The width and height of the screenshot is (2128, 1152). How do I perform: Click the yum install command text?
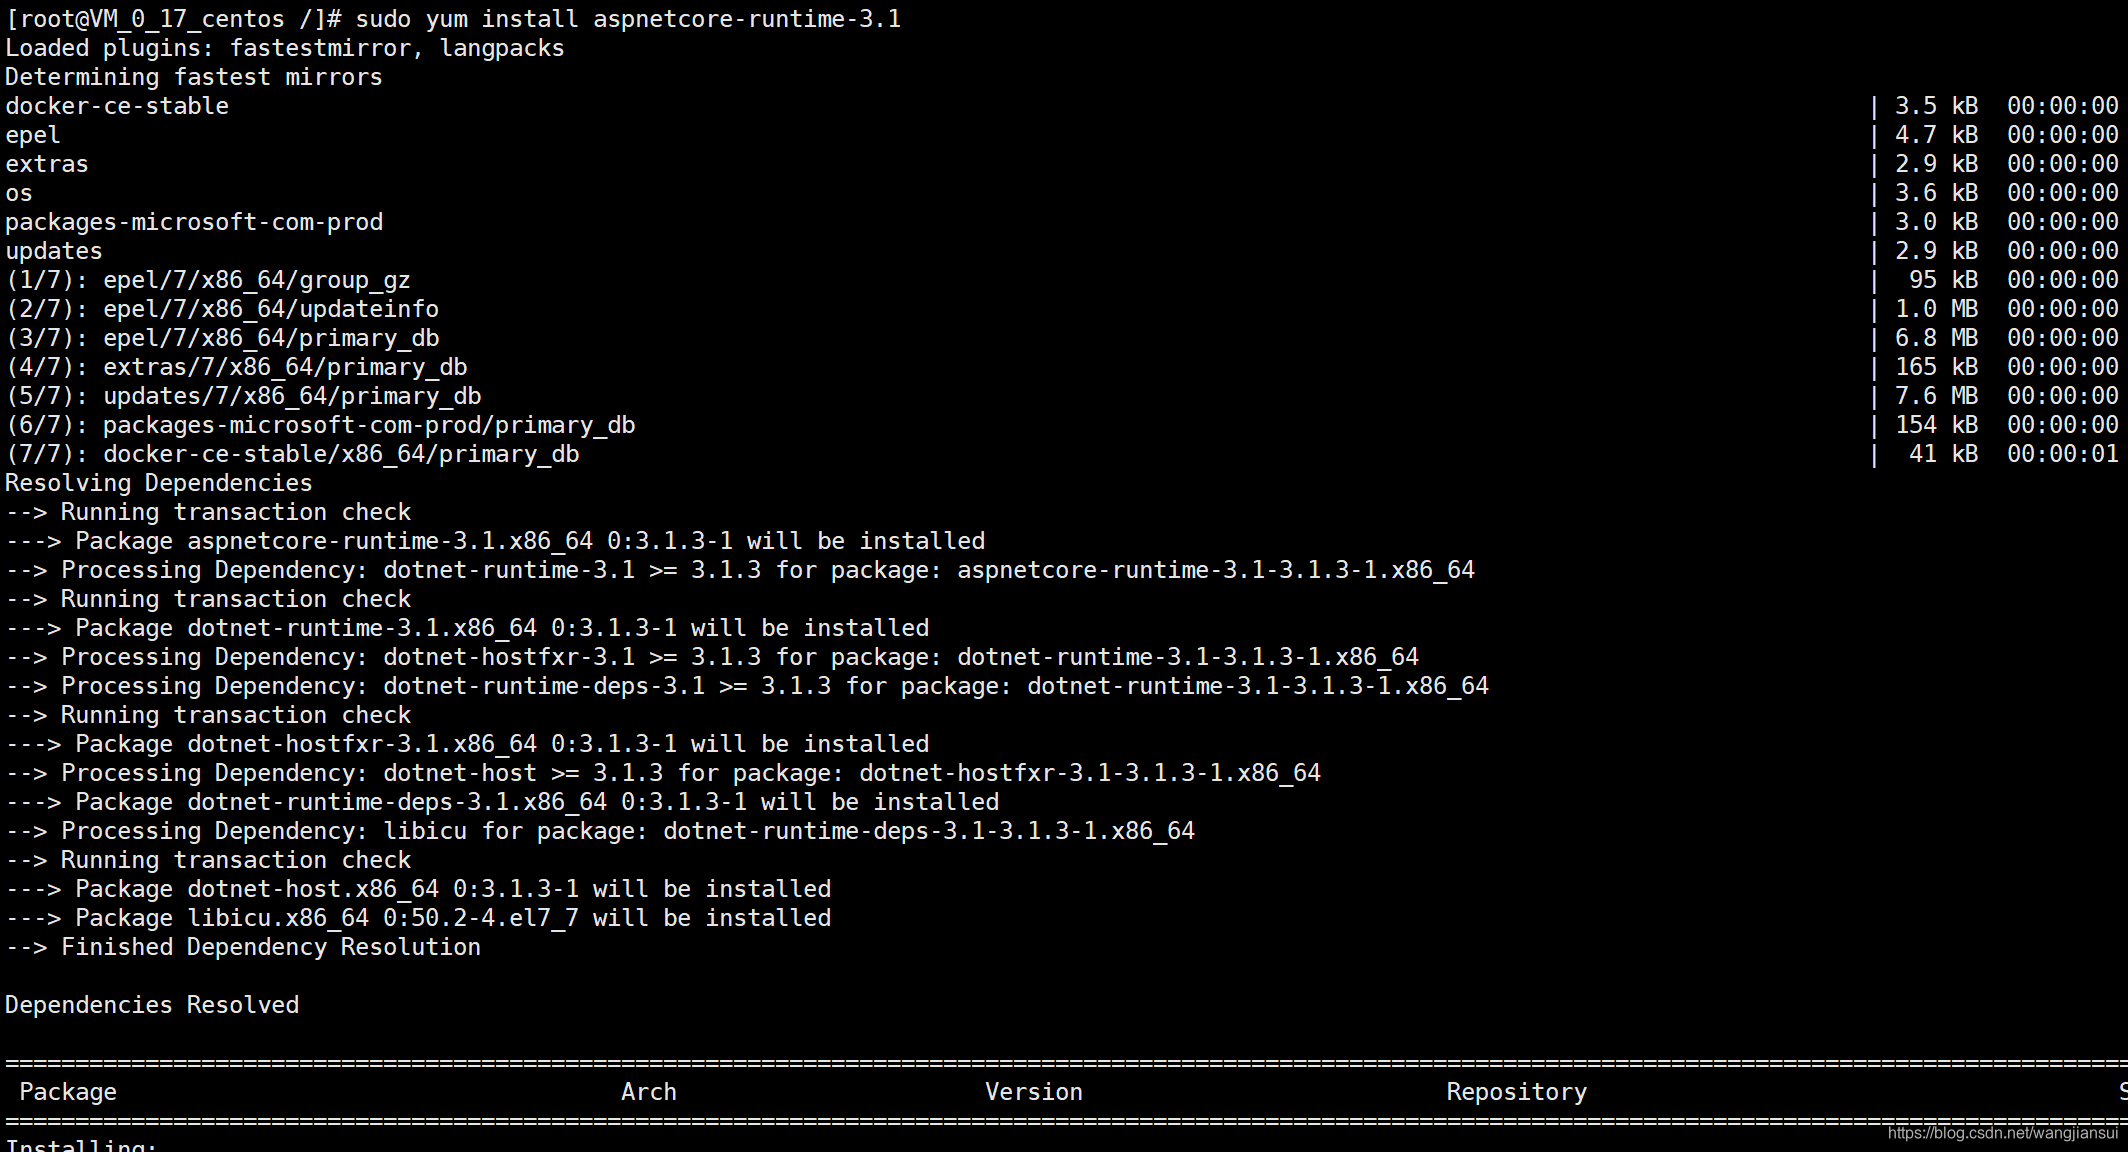pyautogui.click(x=628, y=19)
